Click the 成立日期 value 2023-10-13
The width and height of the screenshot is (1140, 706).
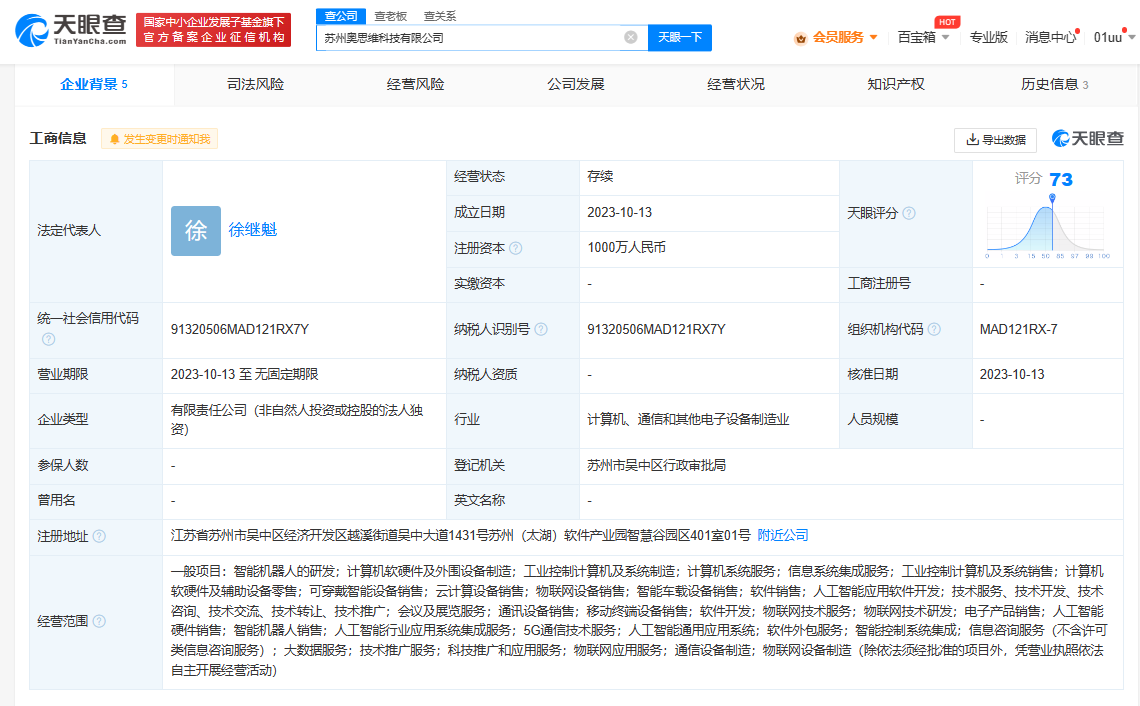click(x=619, y=212)
